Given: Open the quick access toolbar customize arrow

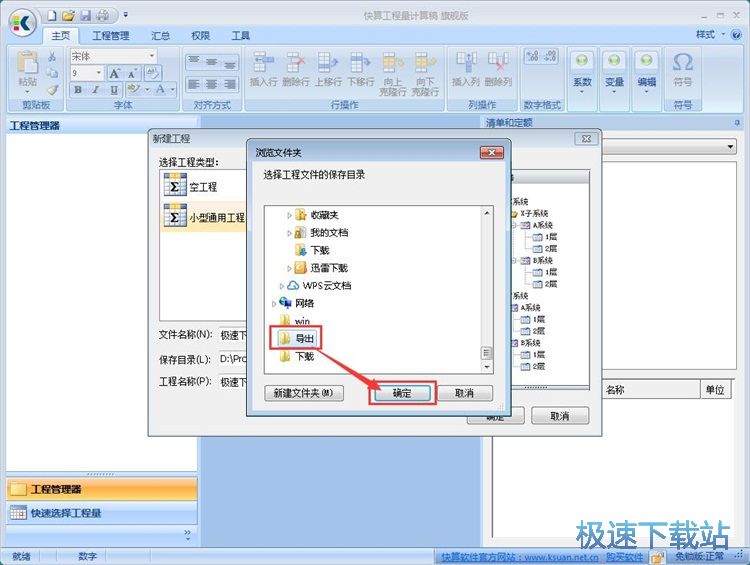Looking at the screenshot, I should (125, 15).
